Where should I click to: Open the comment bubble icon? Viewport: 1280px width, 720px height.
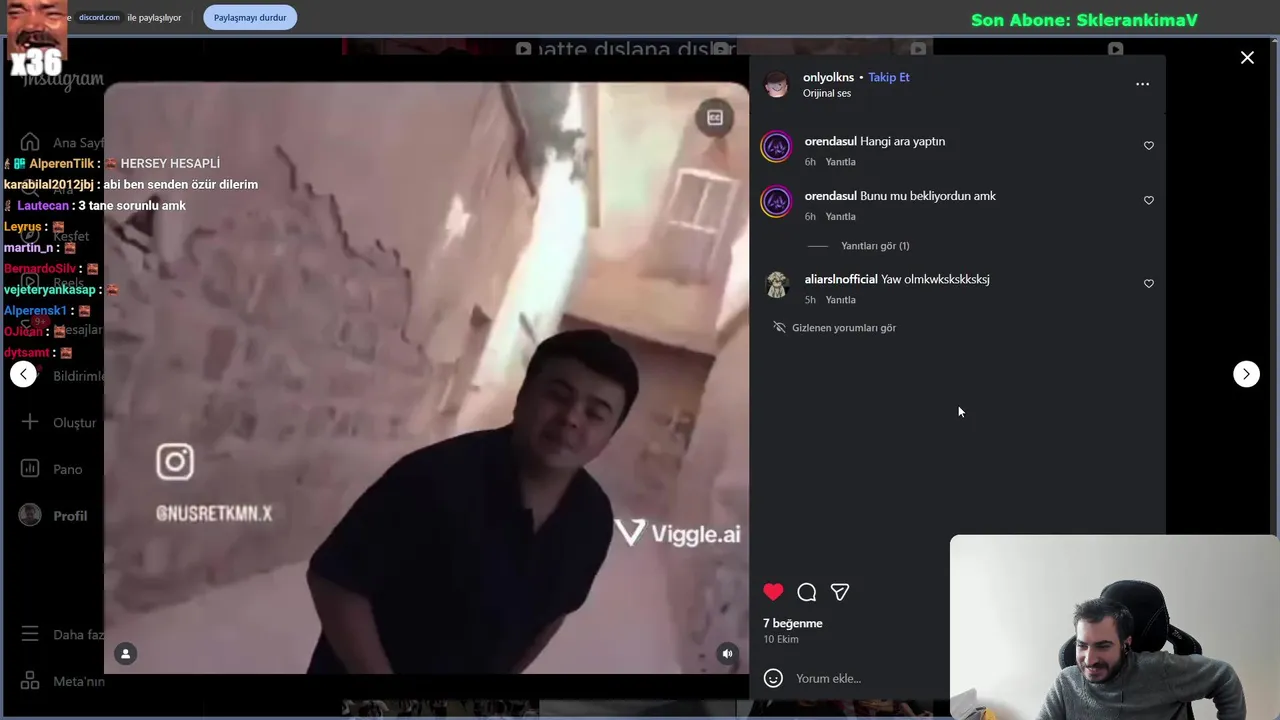(x=807, y=592)
